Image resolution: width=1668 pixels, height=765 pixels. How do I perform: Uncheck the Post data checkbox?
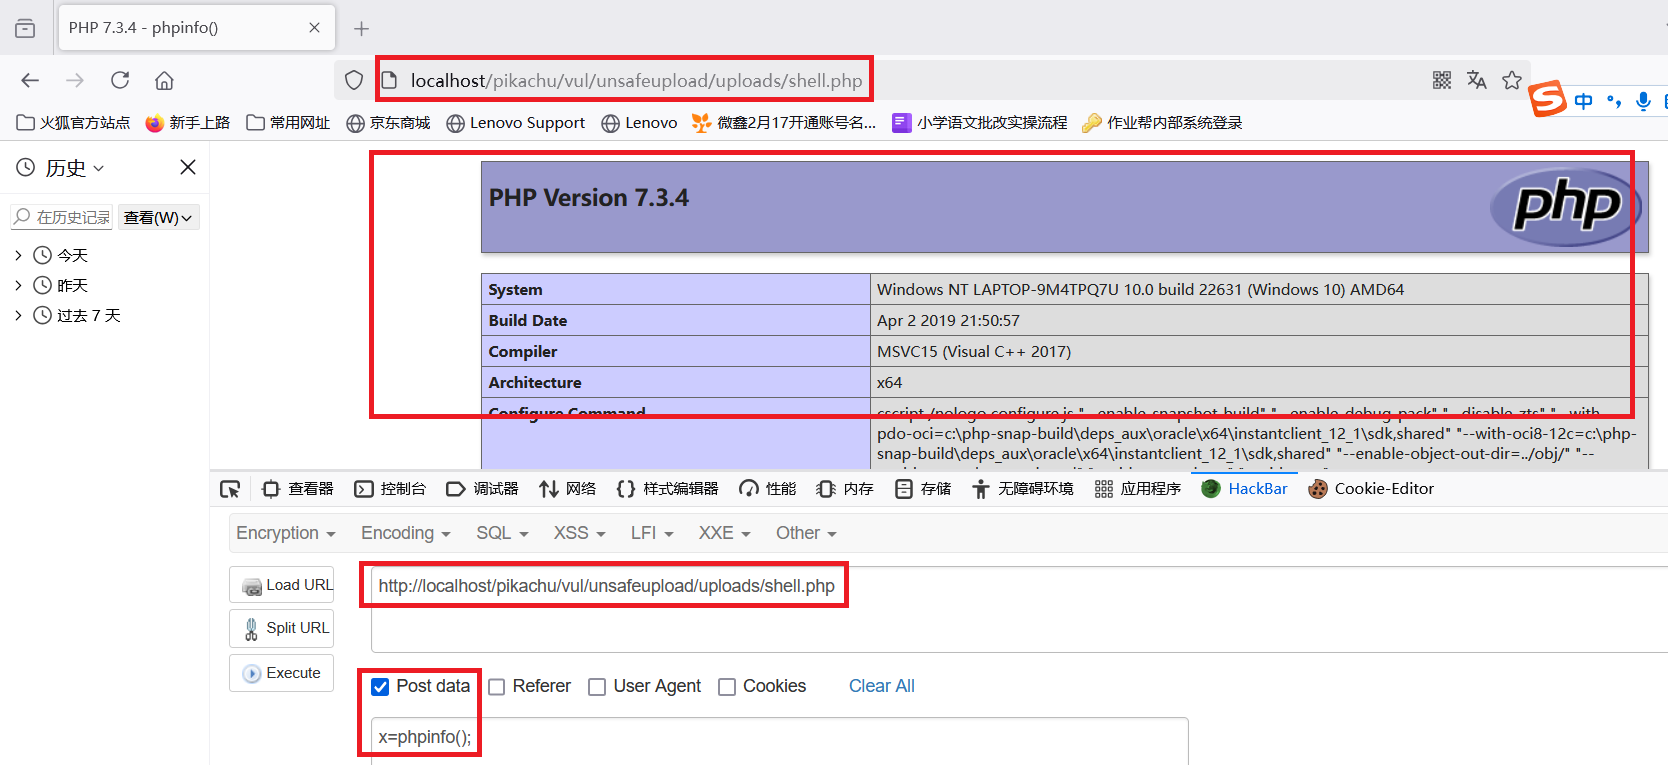click(380, 687)
